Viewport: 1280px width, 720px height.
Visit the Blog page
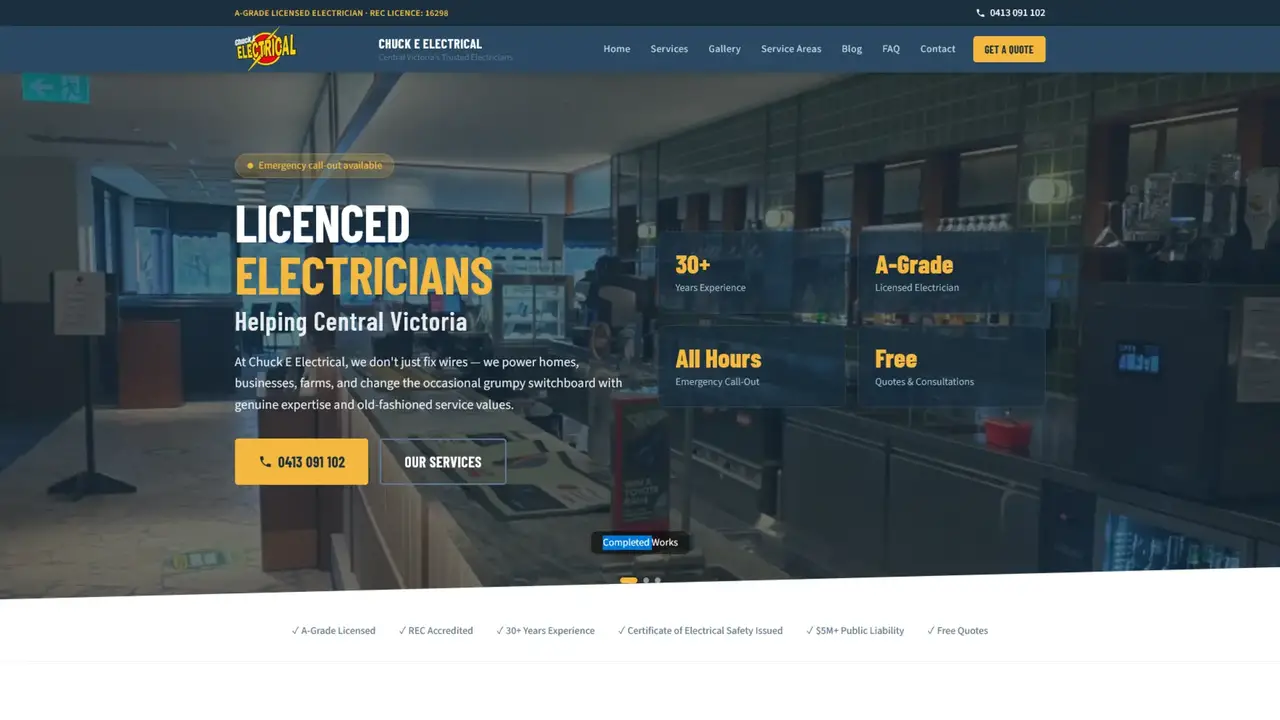(852, 49)
